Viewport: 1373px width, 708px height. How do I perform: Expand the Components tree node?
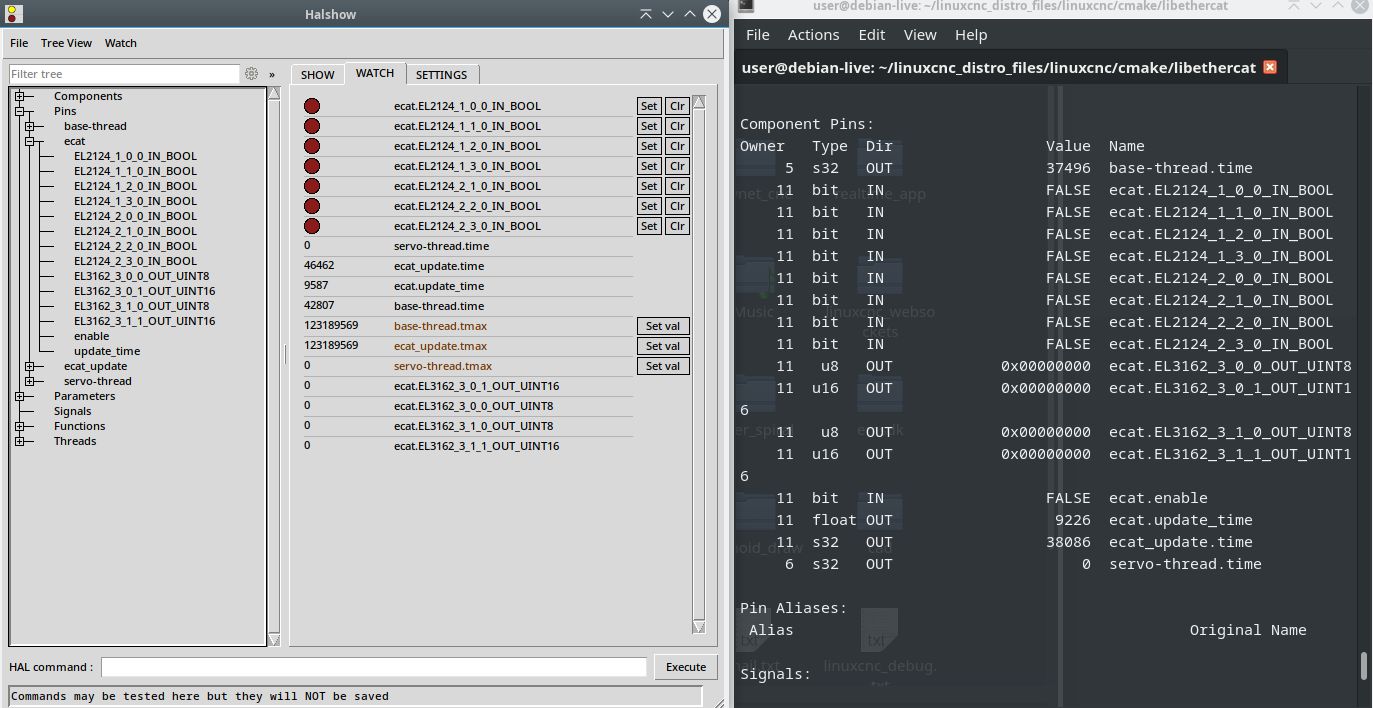click(x=19, y=96)
